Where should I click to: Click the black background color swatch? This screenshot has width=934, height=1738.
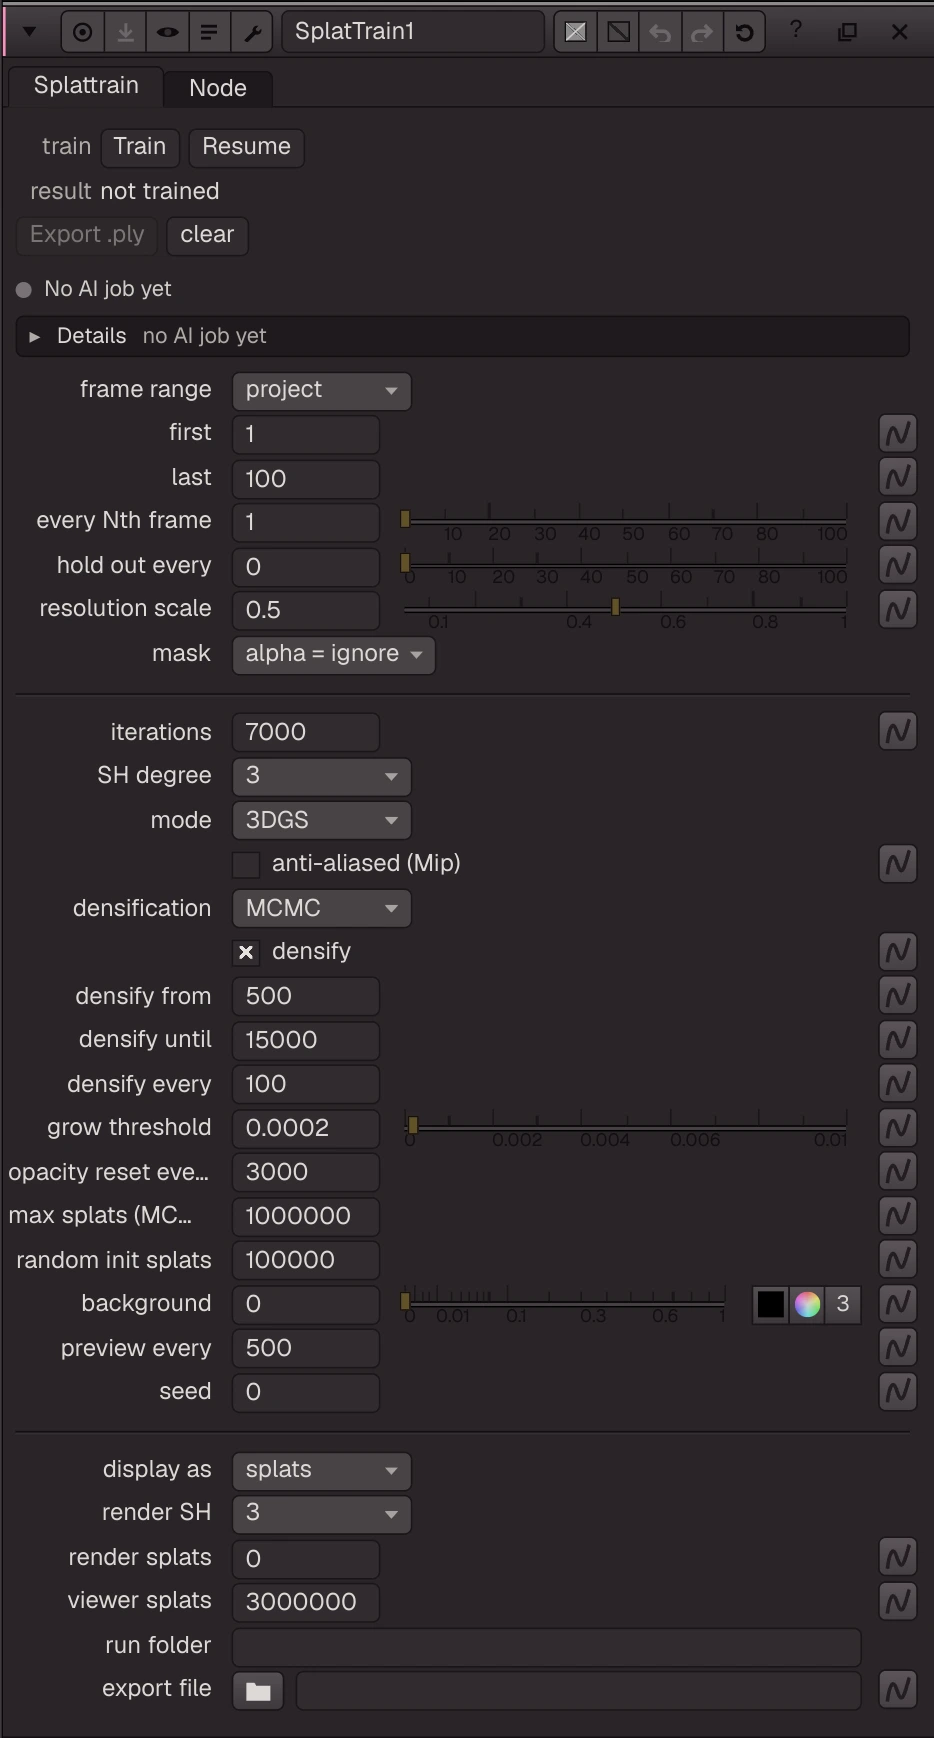(771, 1304)
